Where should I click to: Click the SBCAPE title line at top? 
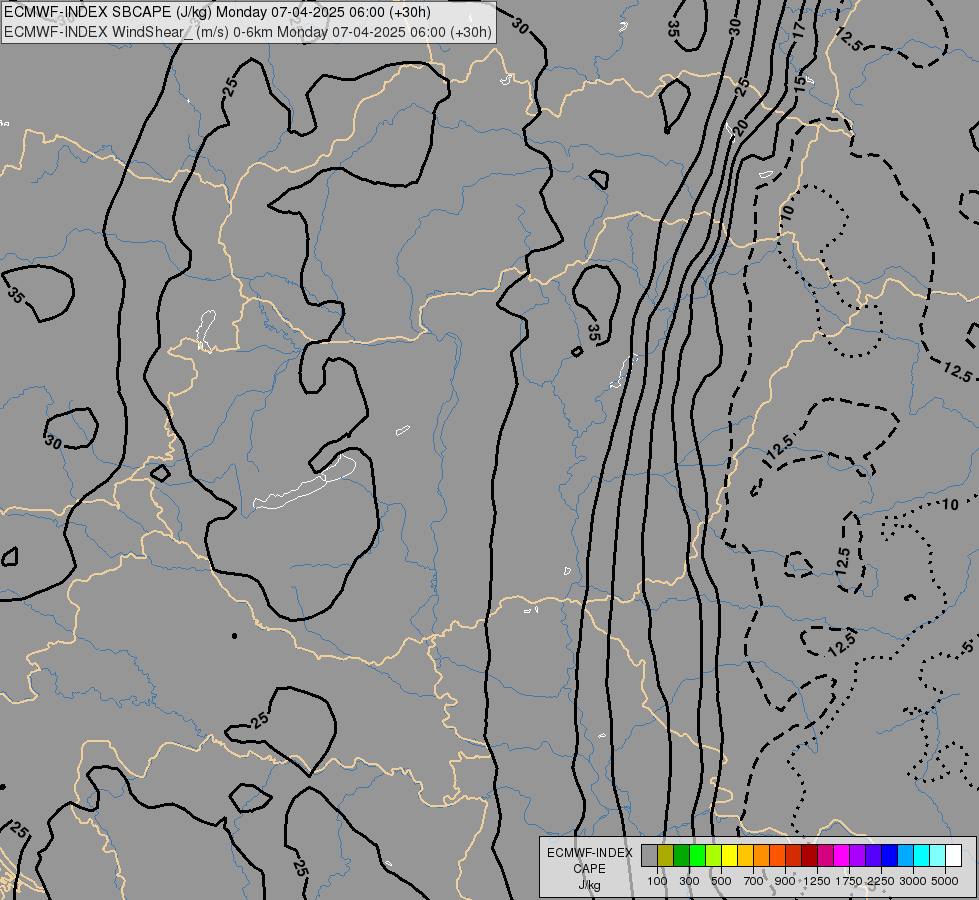tap(217, 12)
